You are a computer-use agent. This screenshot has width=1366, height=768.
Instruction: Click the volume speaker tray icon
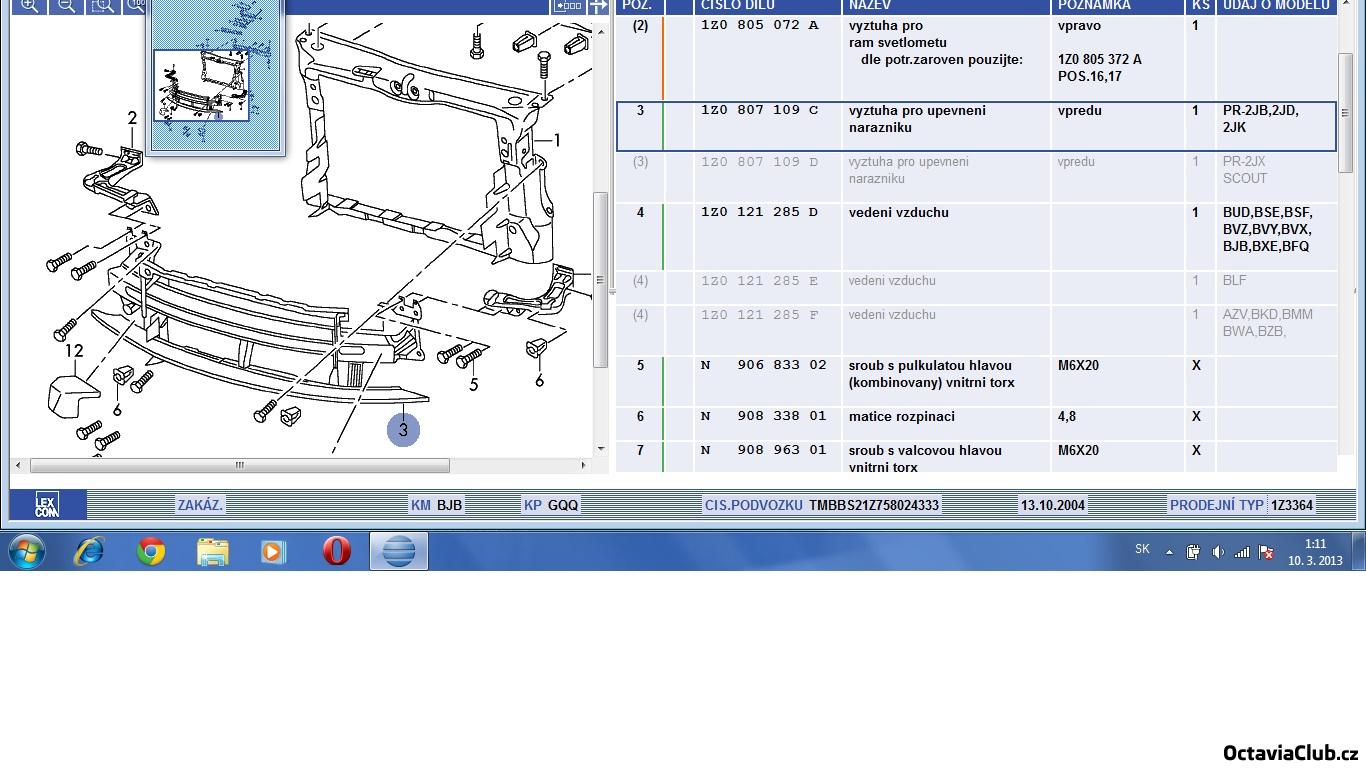(1217, 552)
